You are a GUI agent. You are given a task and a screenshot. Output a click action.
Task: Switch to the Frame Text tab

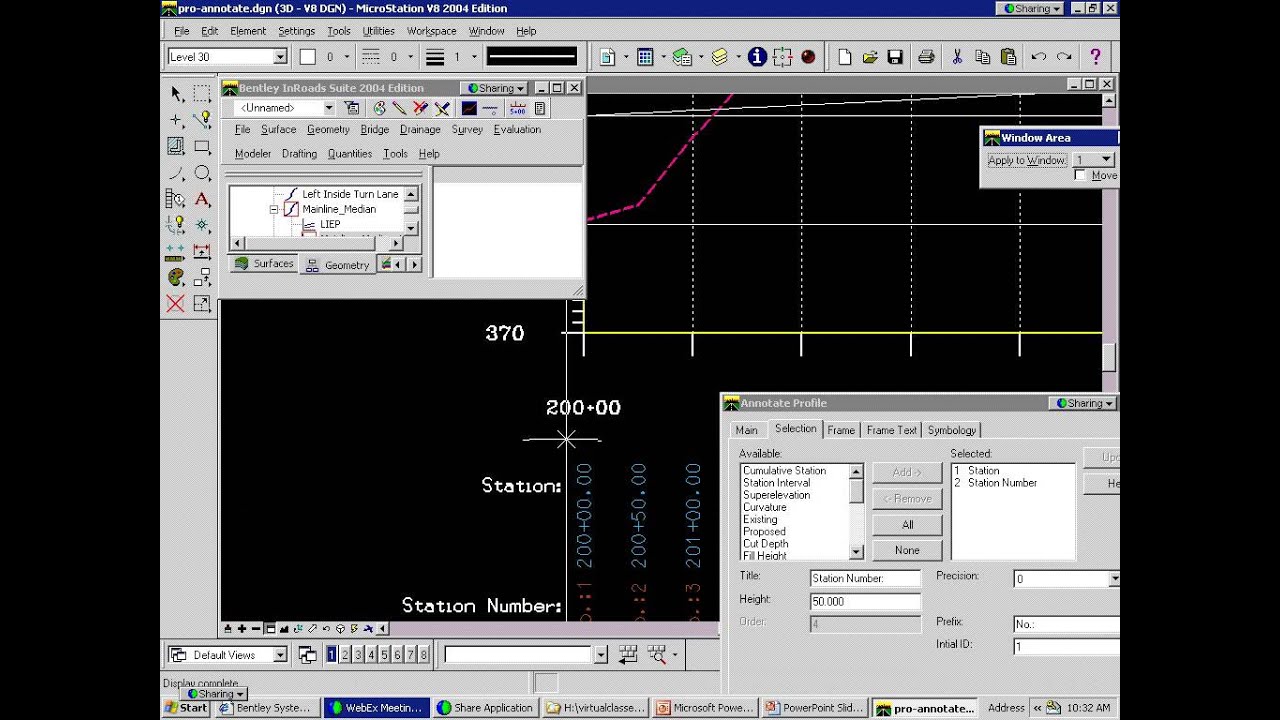click(x=891, y=430)
